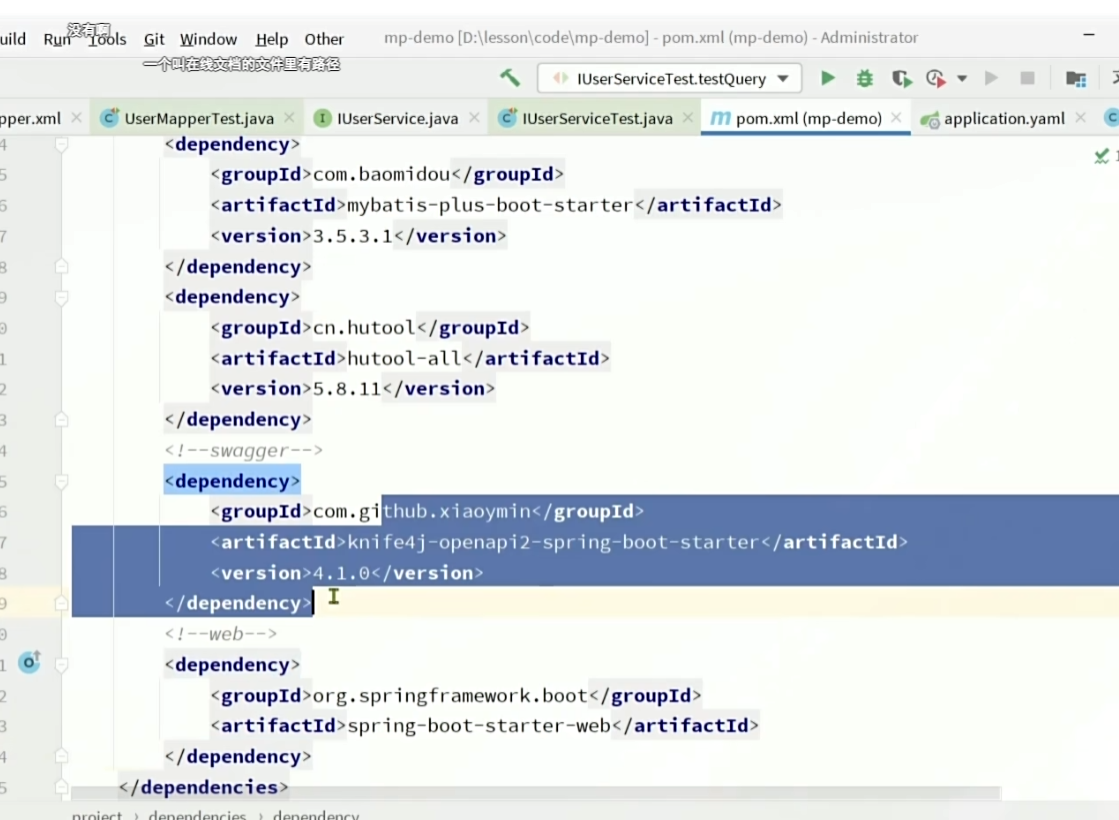Close the IUserServiceTest.java tab

pos(687,118)
